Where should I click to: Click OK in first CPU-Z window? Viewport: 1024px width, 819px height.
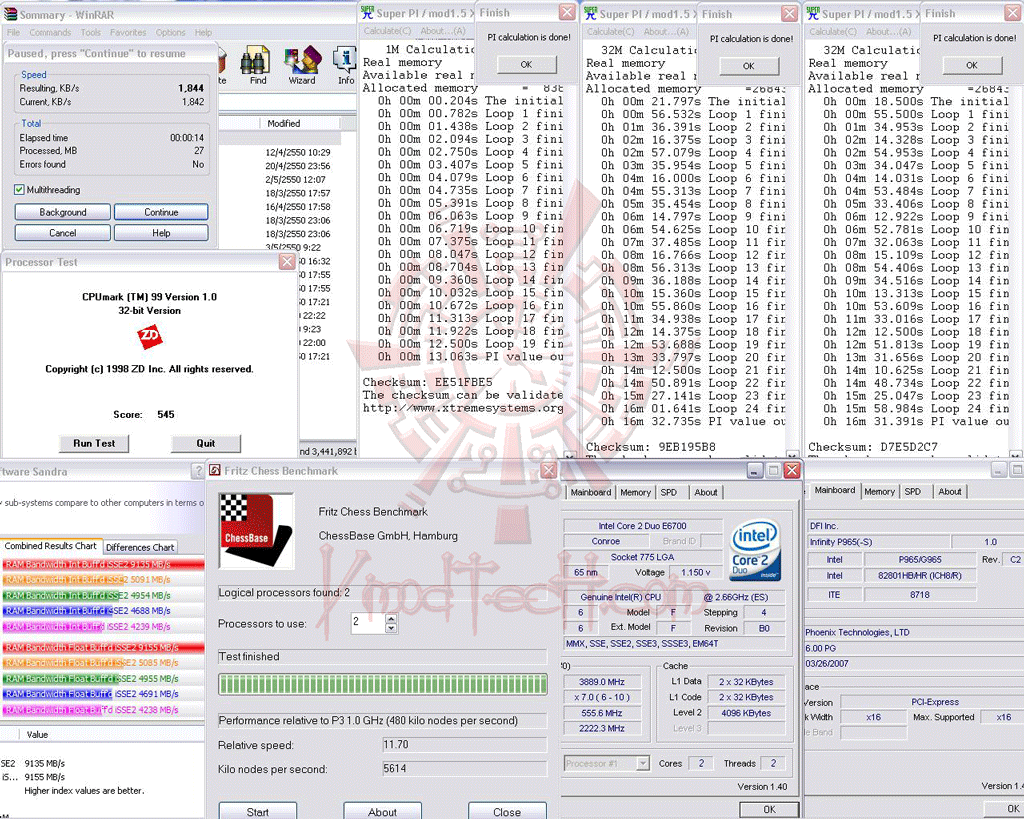tap(769, 809)
